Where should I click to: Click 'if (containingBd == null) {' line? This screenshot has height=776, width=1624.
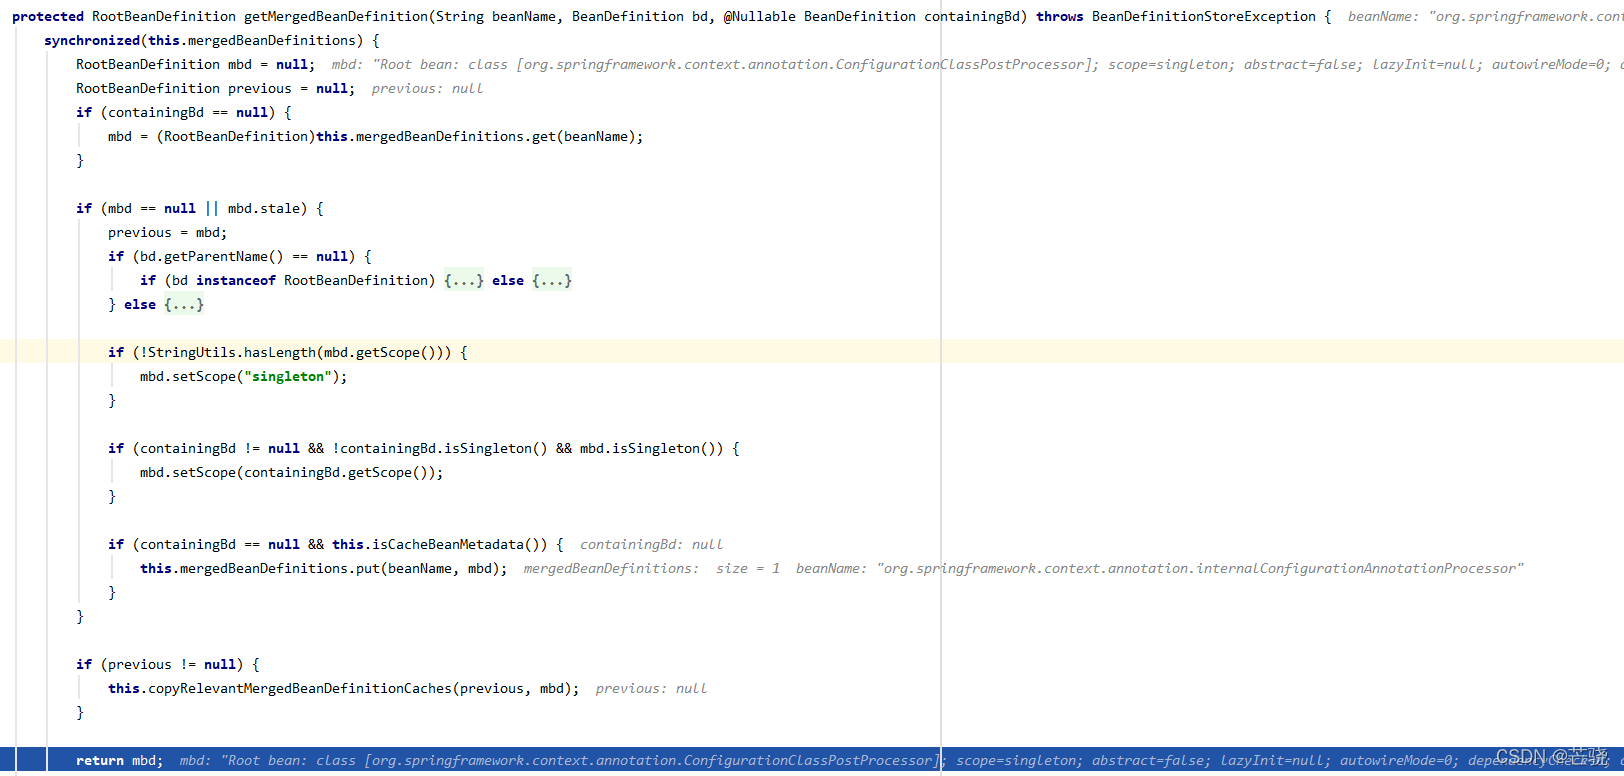pyautogui.click(x=184, y=113)
